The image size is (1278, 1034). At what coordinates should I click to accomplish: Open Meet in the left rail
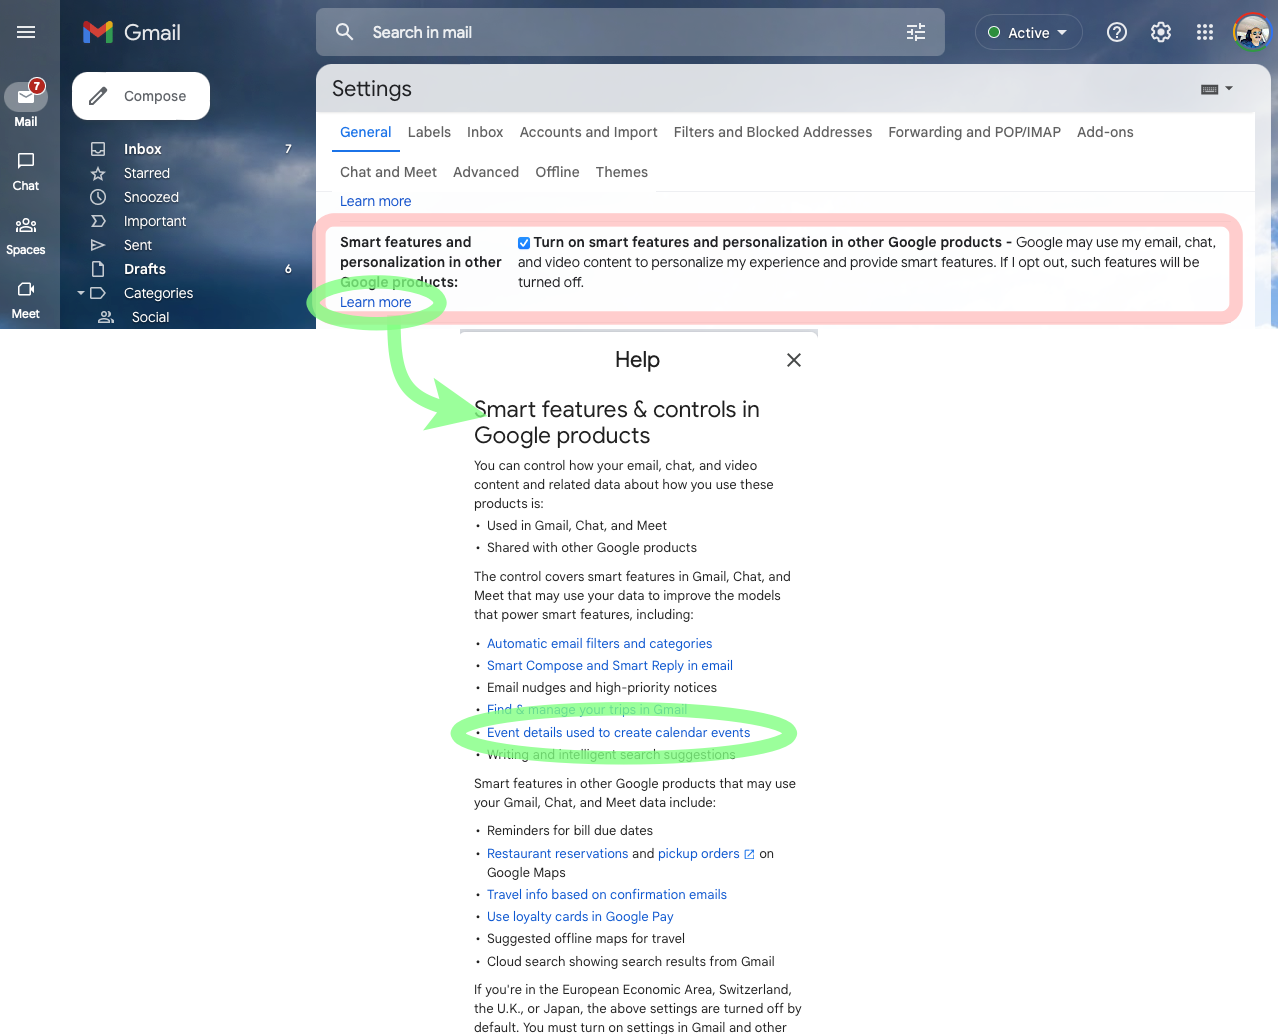(x=26, y=300)
